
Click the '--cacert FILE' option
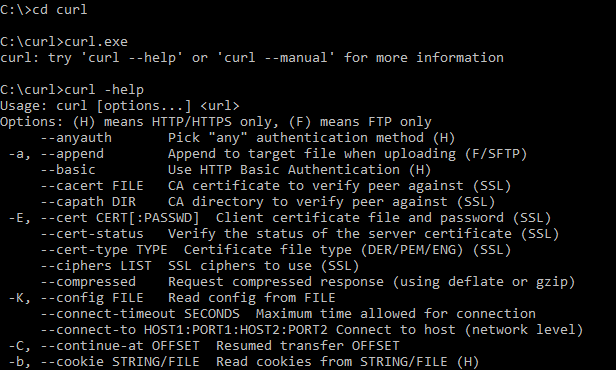pyautogui.click(x=92, y=186)
